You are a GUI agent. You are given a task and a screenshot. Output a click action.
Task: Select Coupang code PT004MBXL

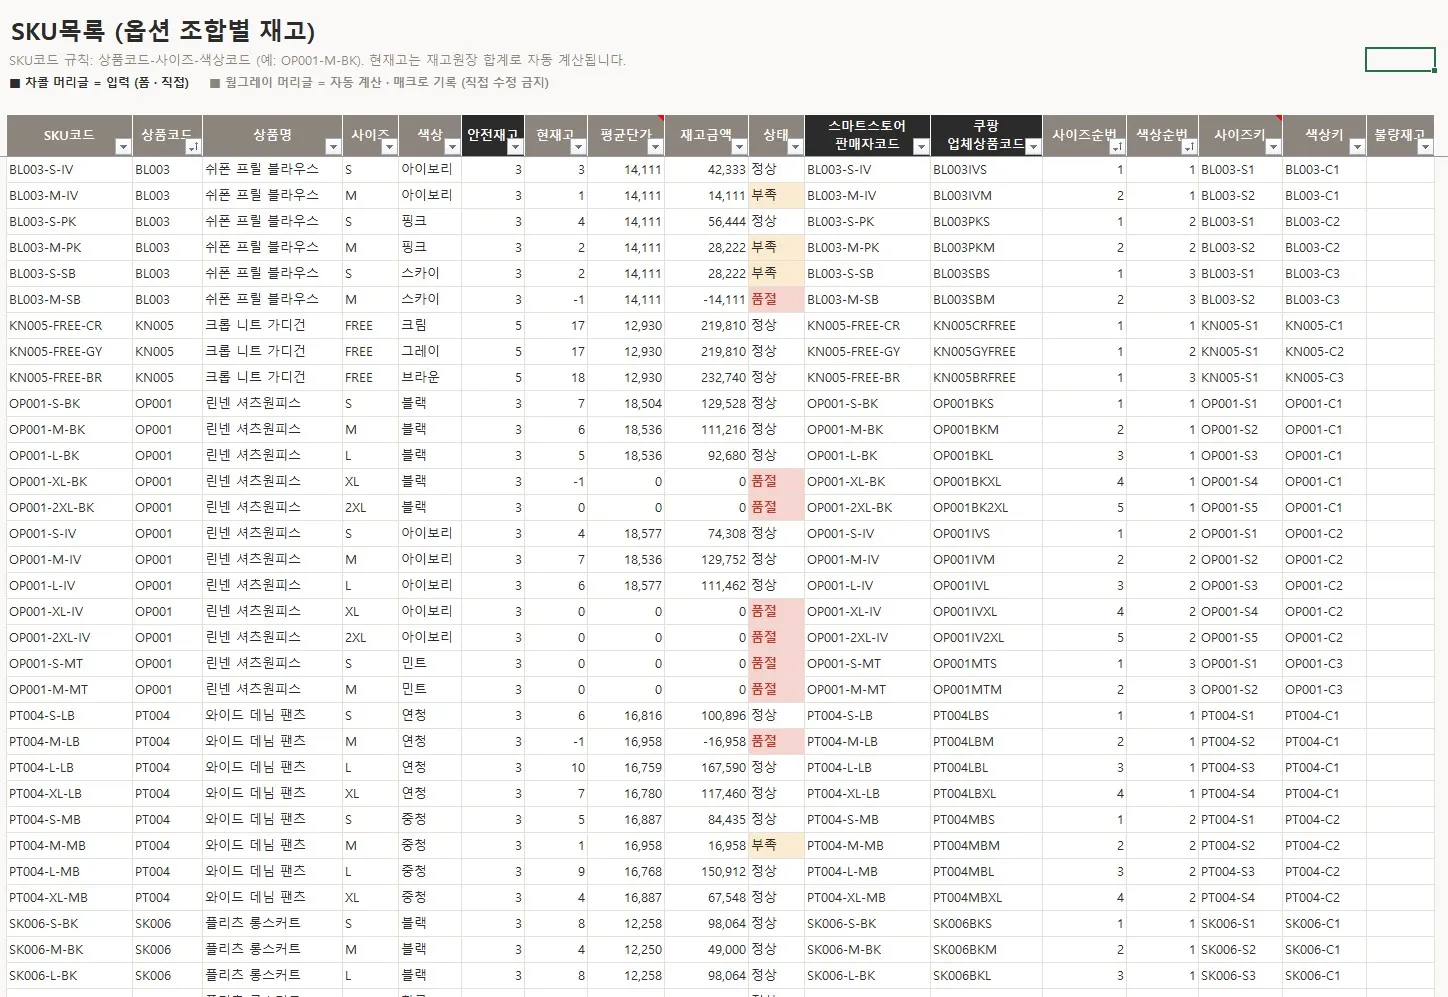[x=986, y=898]
